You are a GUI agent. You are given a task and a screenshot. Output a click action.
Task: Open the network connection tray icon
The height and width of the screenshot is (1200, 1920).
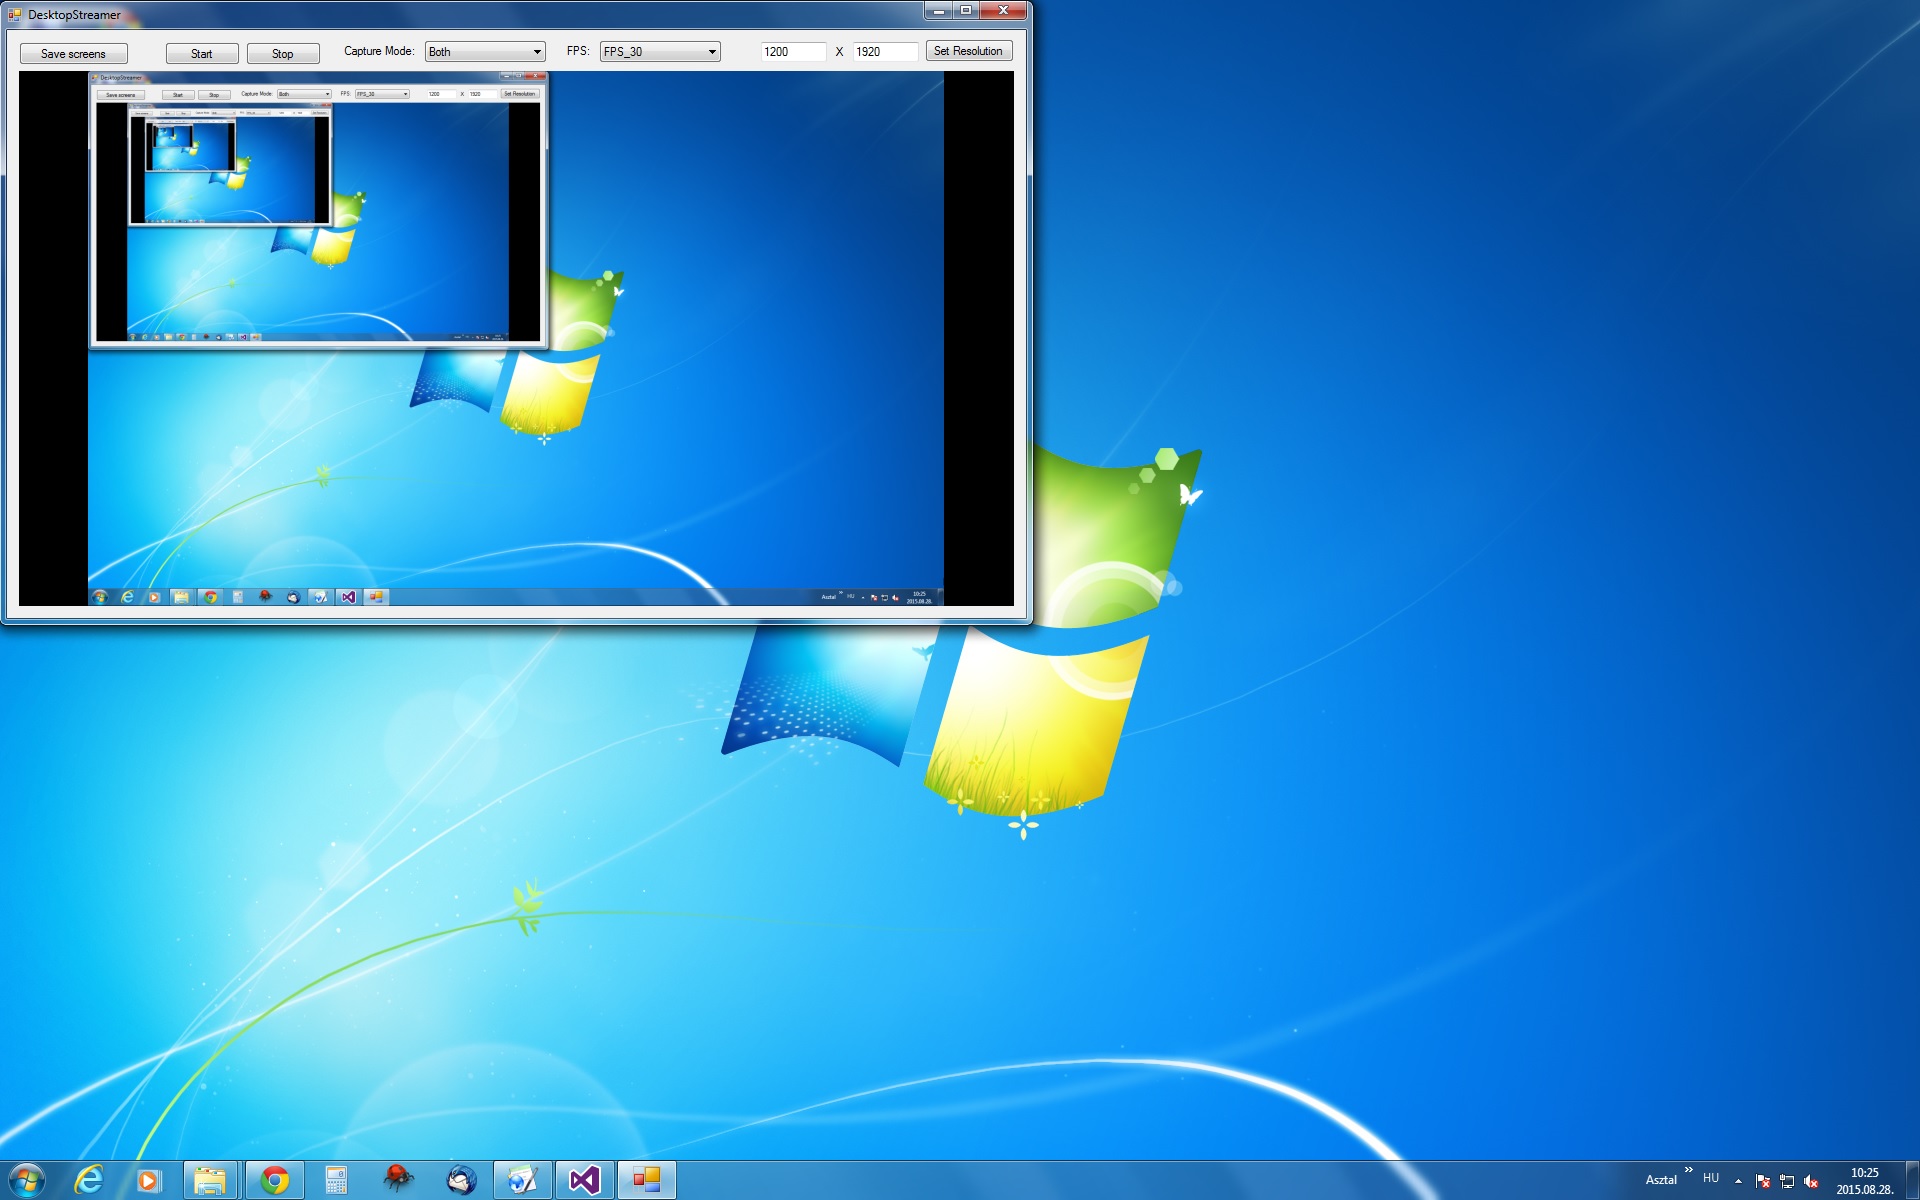[x=1787, y=1181]
